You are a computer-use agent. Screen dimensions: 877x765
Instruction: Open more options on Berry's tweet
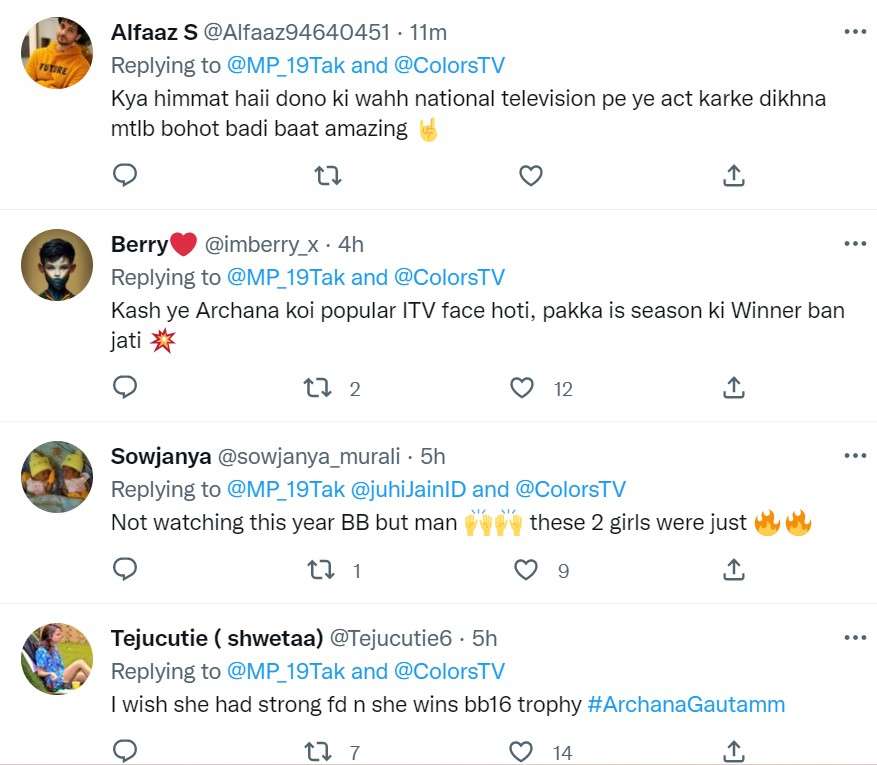pyautogui.click(x=854, y=243)
